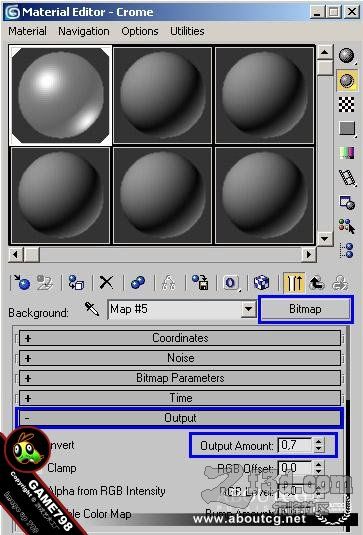Open the Utilities menu
363x535 pixels.
[x=187, y=31]
